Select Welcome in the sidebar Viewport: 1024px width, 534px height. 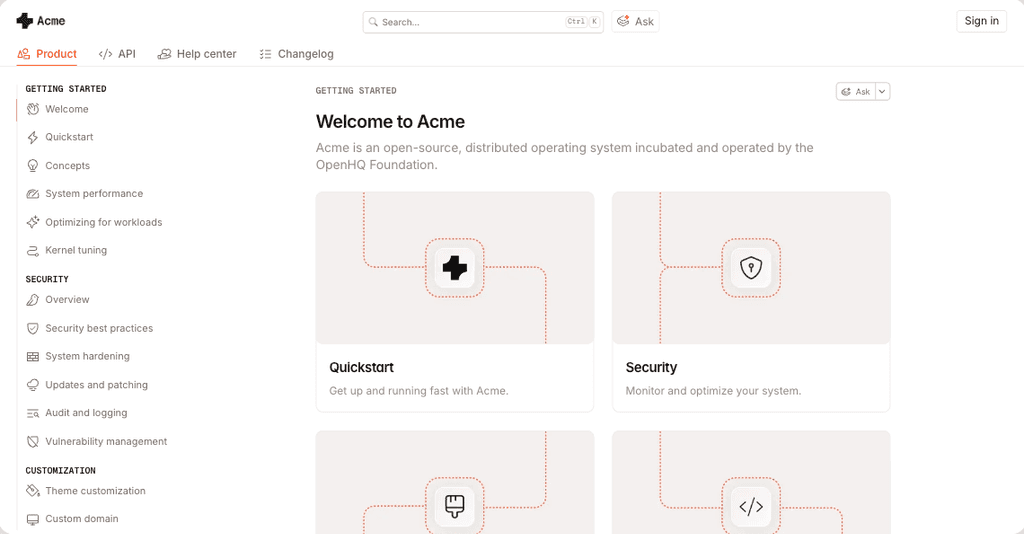click(x=67, y=109)
